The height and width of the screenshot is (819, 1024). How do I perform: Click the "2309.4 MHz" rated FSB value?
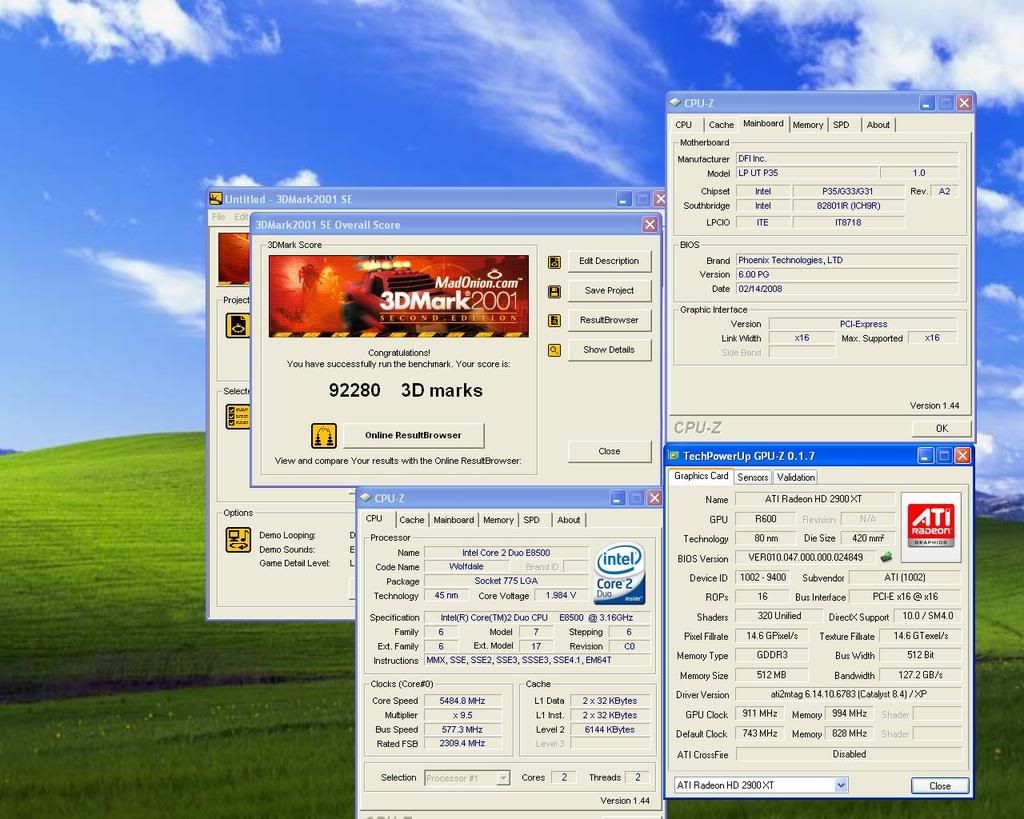pyautogui.click(x=462, y=743)
